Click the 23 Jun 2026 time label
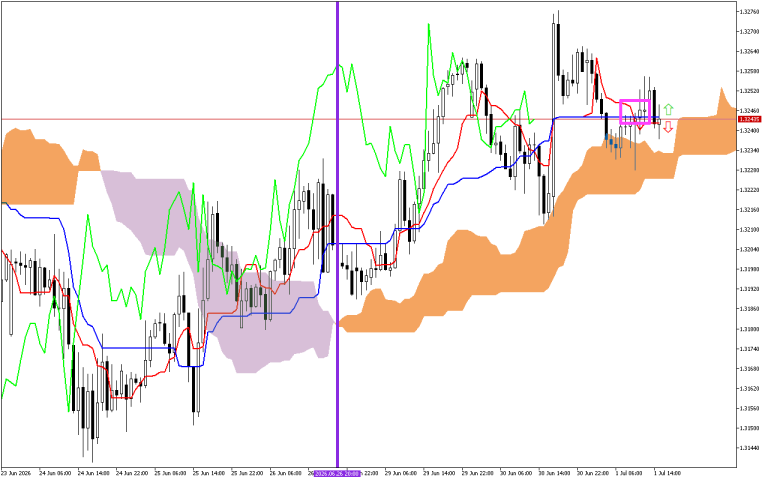768x480 pixels. coord(16,474)
